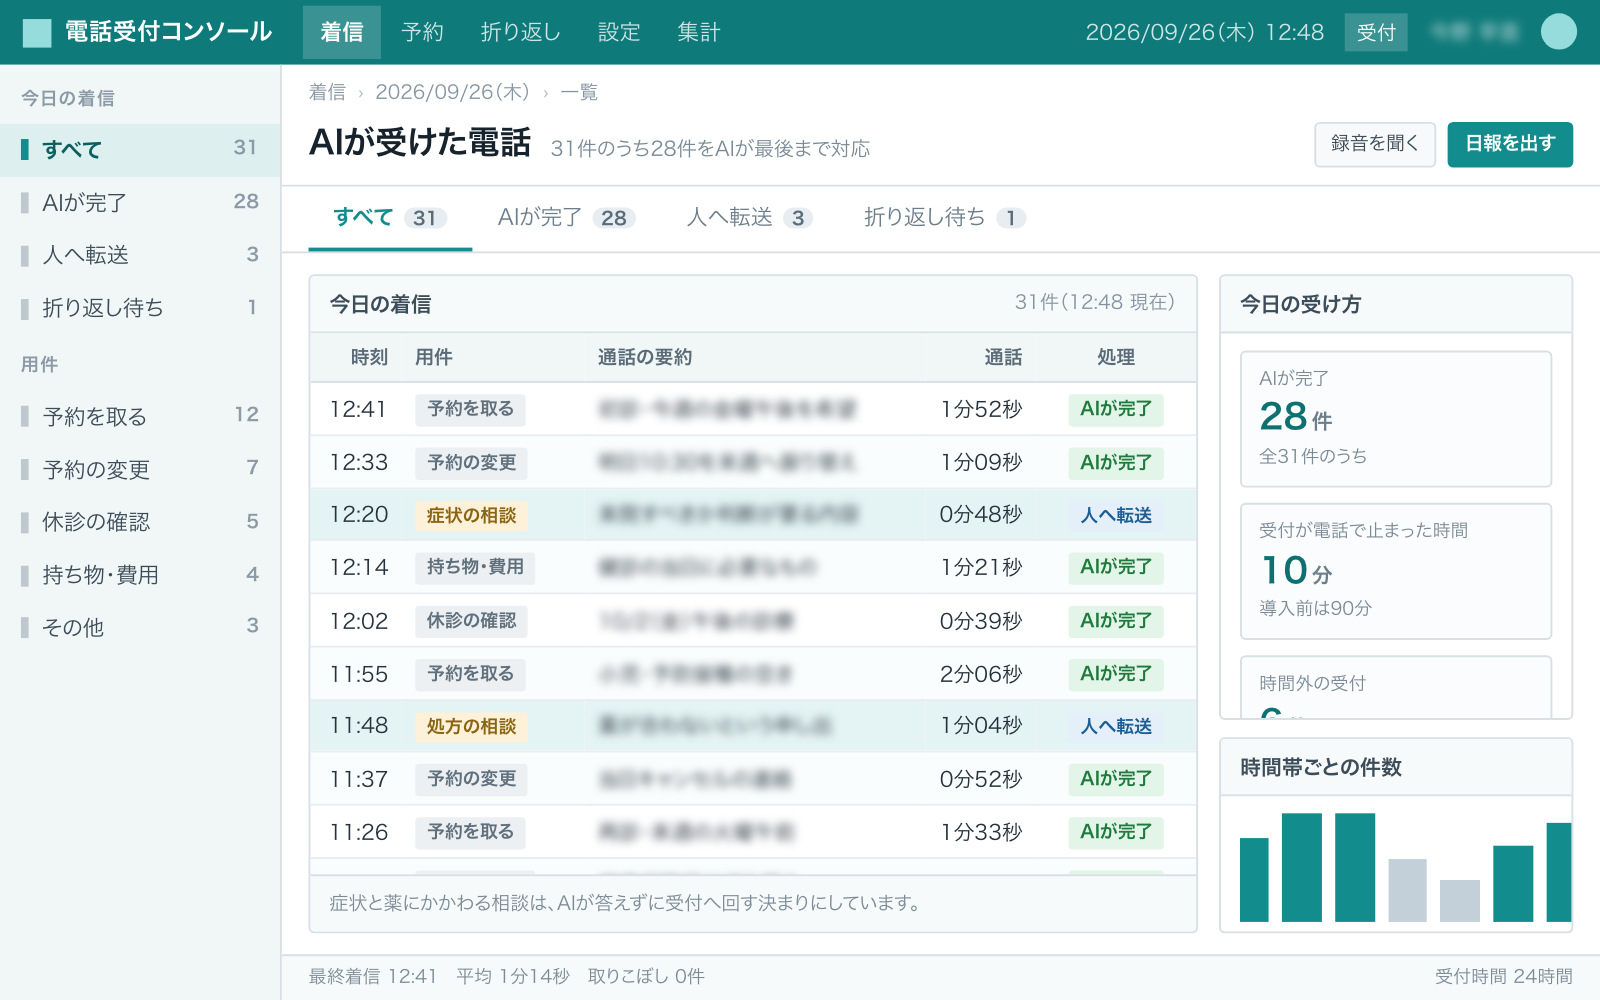Open the user avatar circle
Screen dimensions: 1600x1000
[x=1558, y=32]
